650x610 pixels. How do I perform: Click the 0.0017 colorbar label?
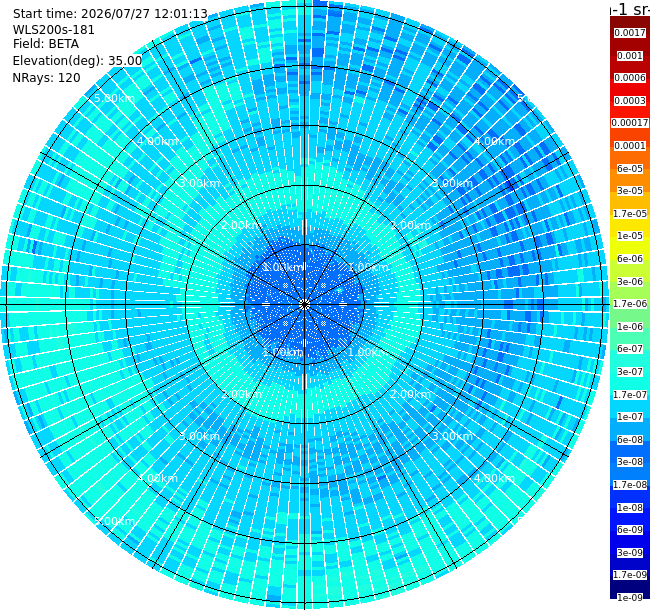click(630, 33)
